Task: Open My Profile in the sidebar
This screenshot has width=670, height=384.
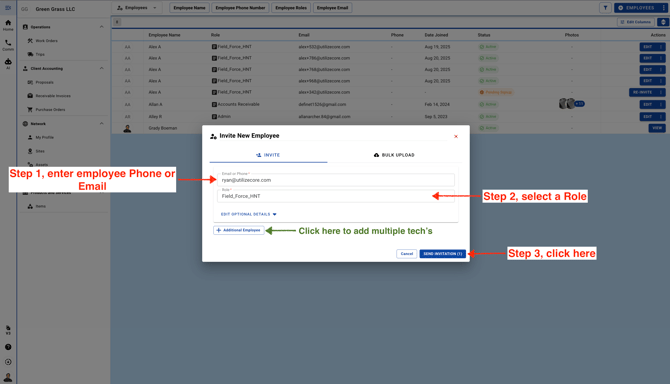Action: point(44,137)
